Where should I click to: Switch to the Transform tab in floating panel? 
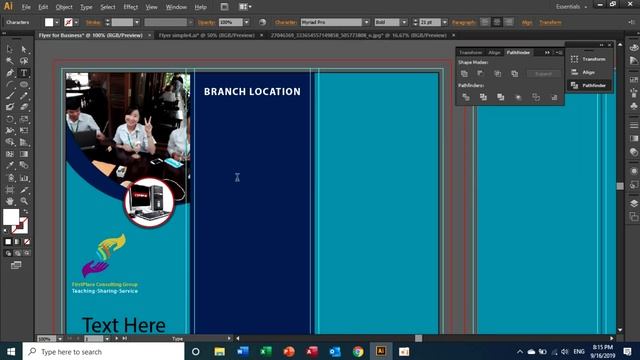470,52
